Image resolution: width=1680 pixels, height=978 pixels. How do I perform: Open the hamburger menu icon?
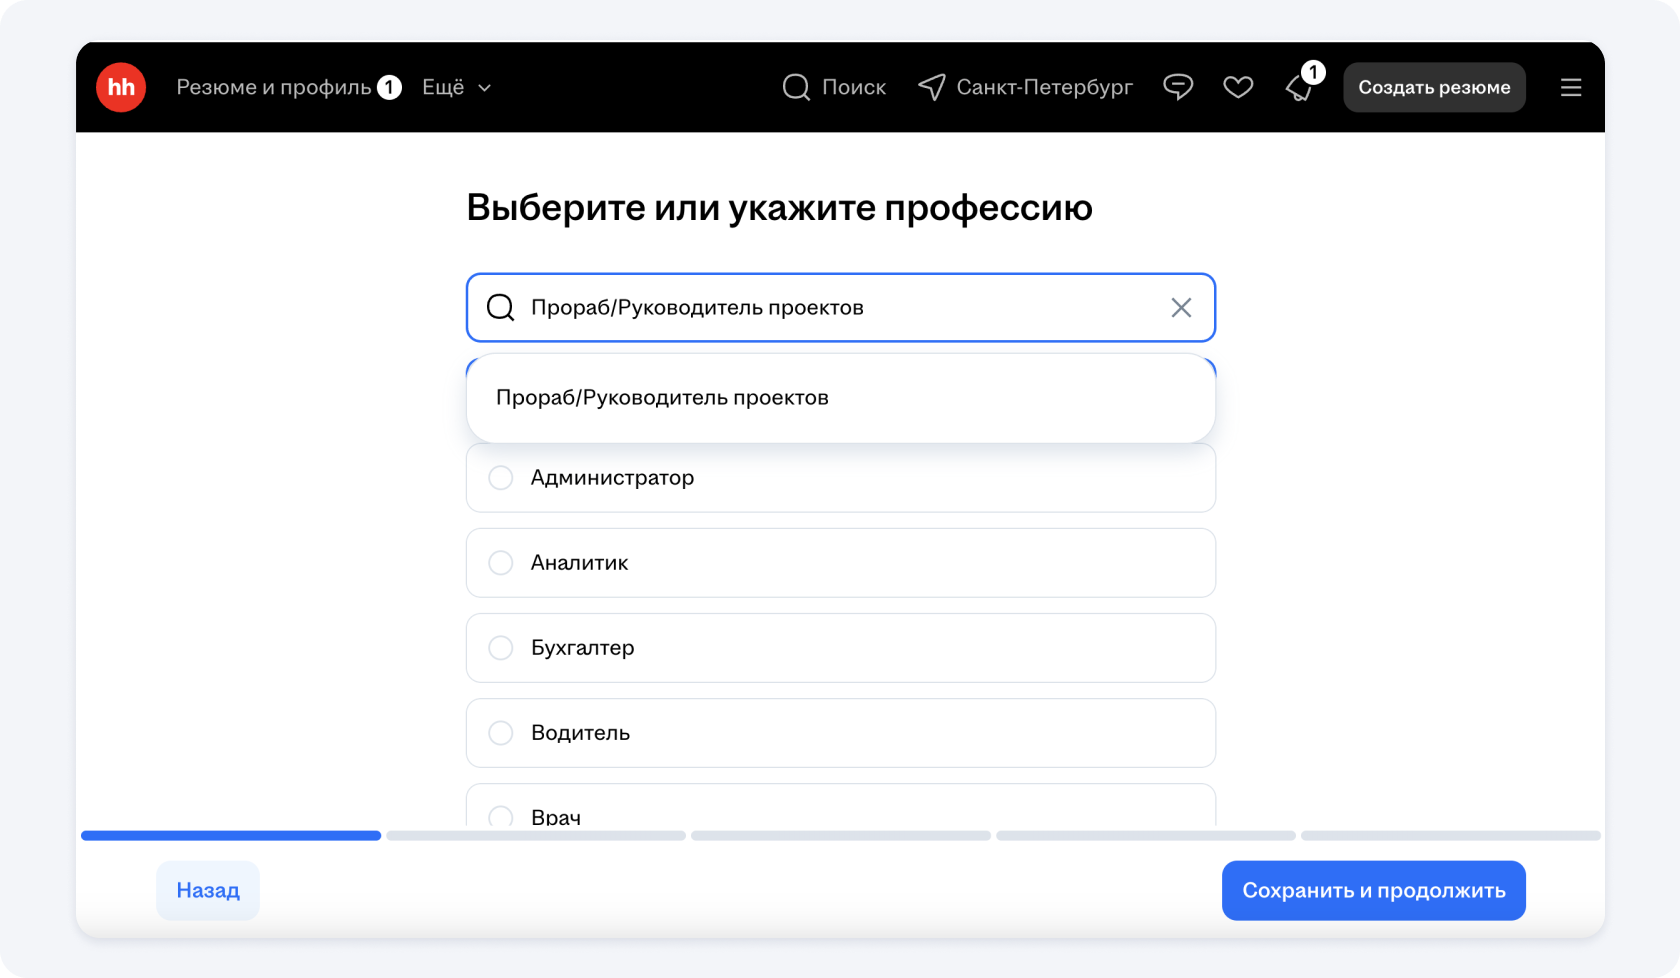pos(1570,87)
